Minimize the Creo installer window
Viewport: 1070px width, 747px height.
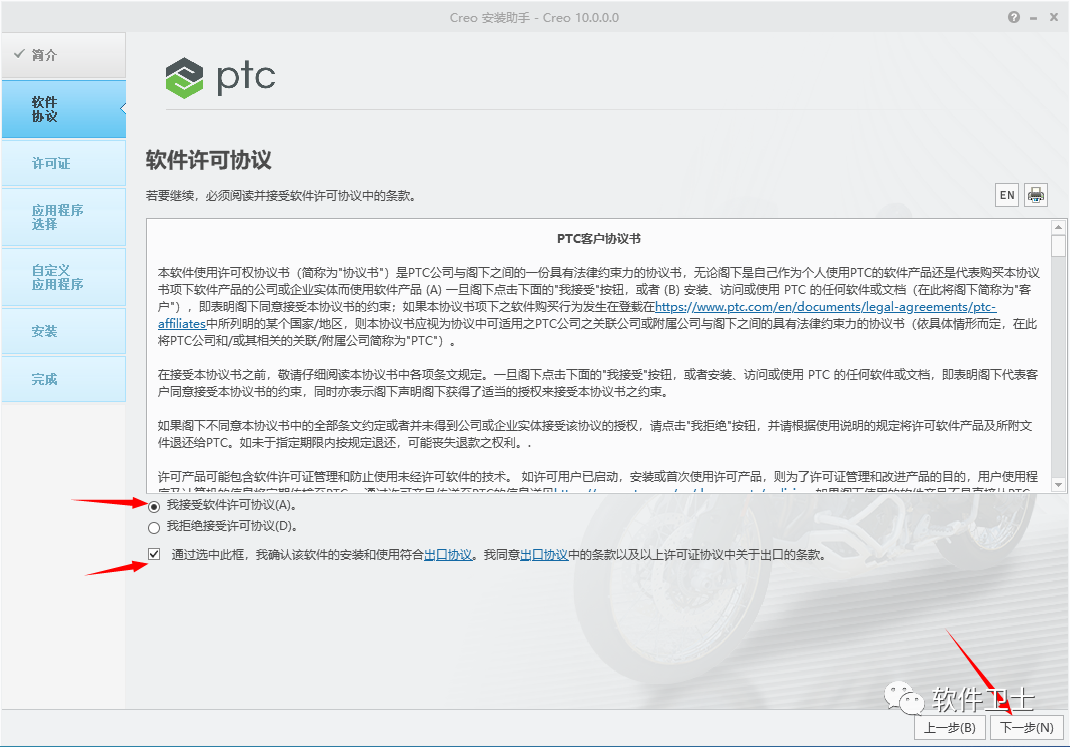click(1034, 18)
